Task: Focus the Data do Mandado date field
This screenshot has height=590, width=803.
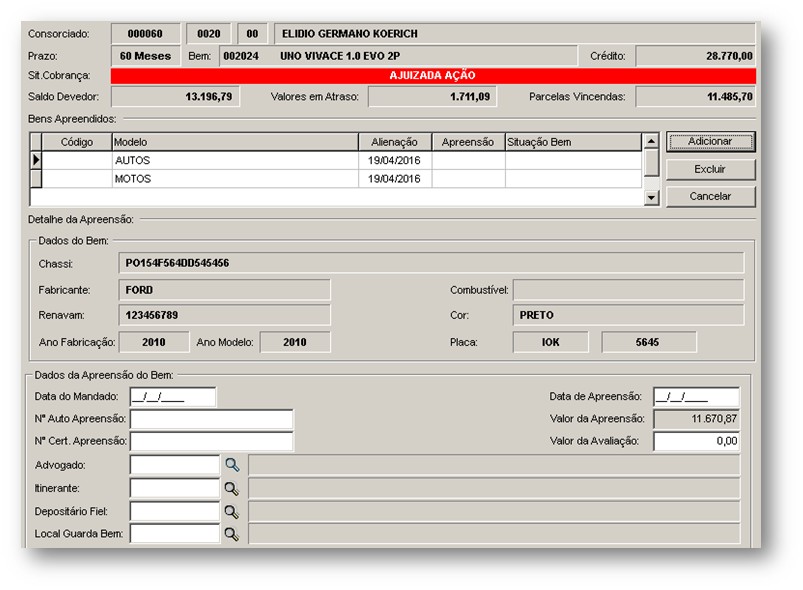Action: click(x=173, y=397)
